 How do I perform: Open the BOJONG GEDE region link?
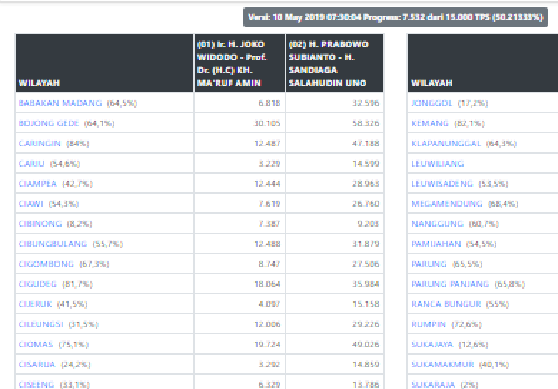[49, 123]
